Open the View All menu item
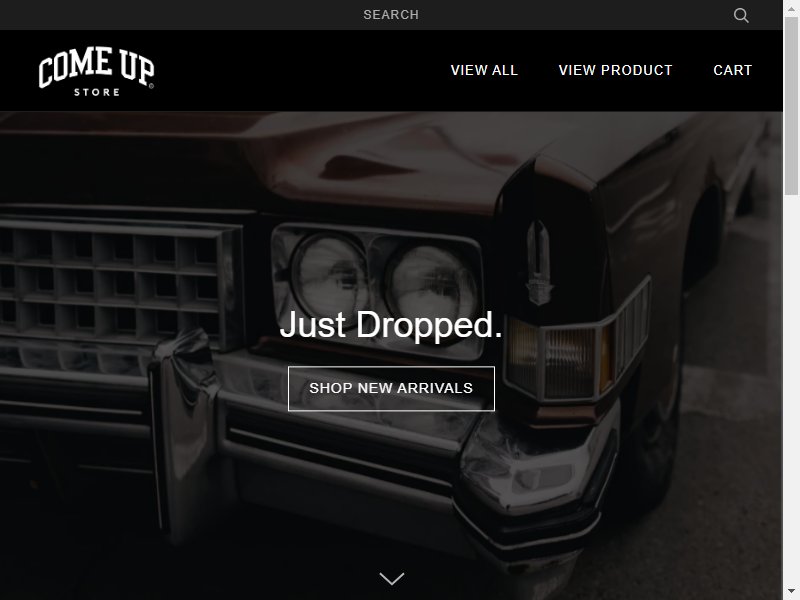This screenshot has height=600, width=800. 484,70
